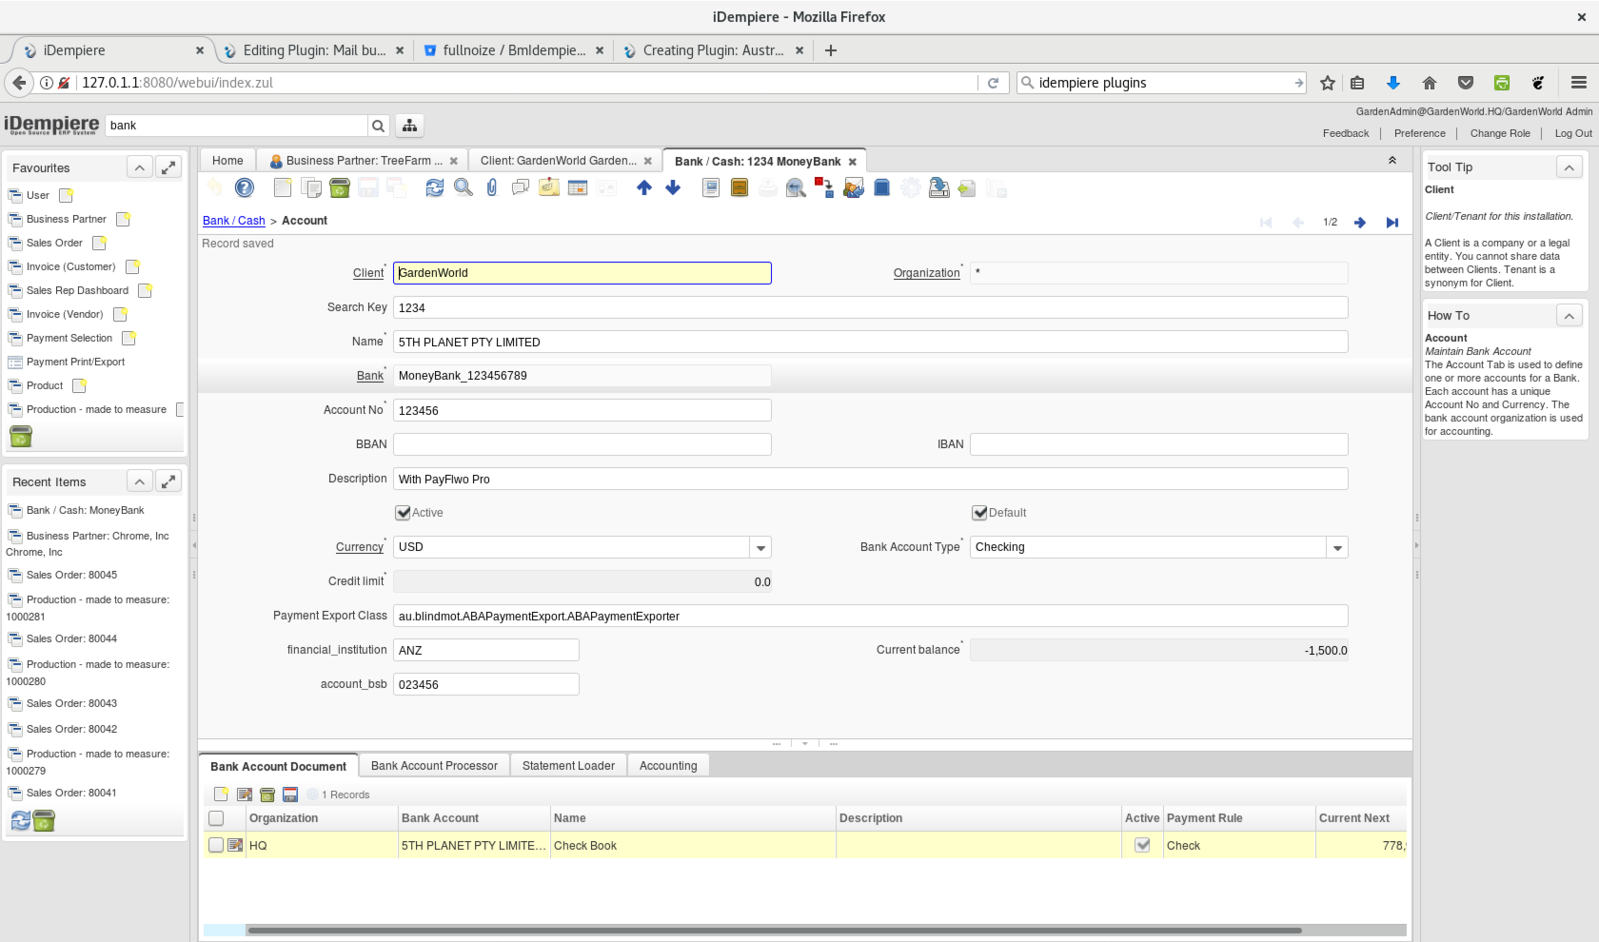Screen dimensions: 1599x942
Task: Click the Bank / Cash breadcrumb link
Action: pyautogui.click(x=234, y=221)
